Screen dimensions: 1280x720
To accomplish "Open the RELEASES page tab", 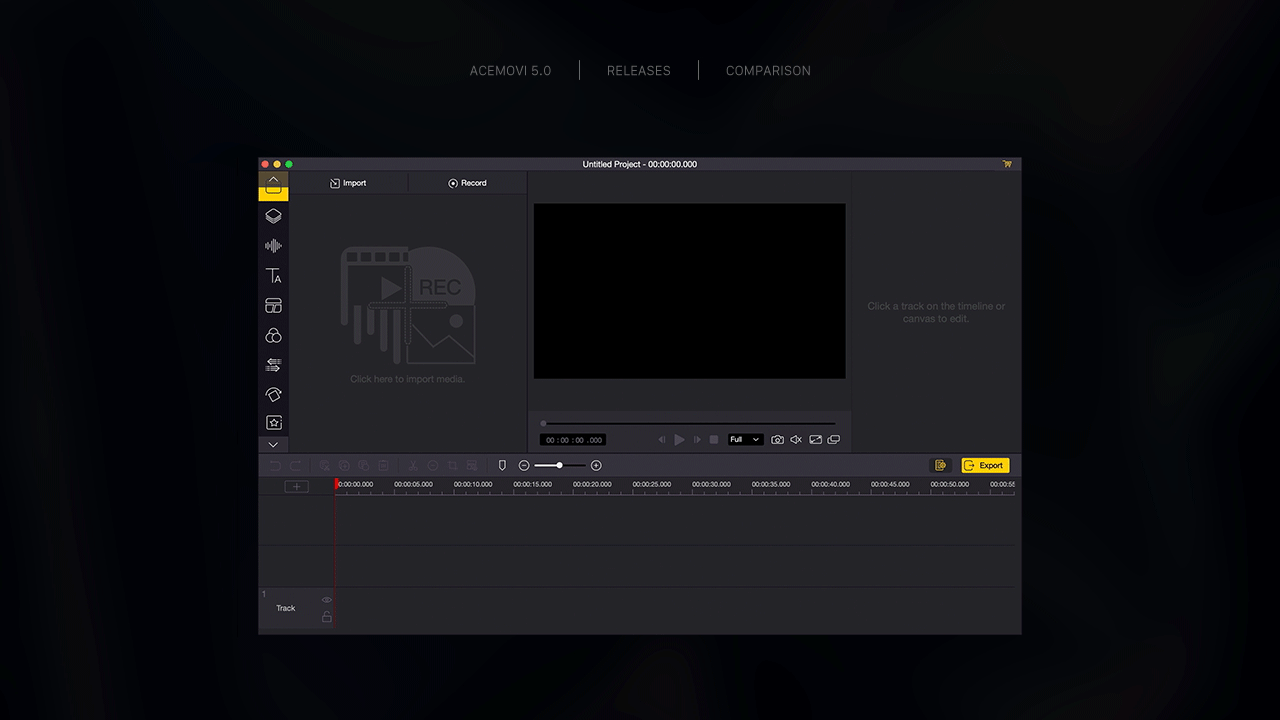I will pyautogui.click(x=639, y=71).
